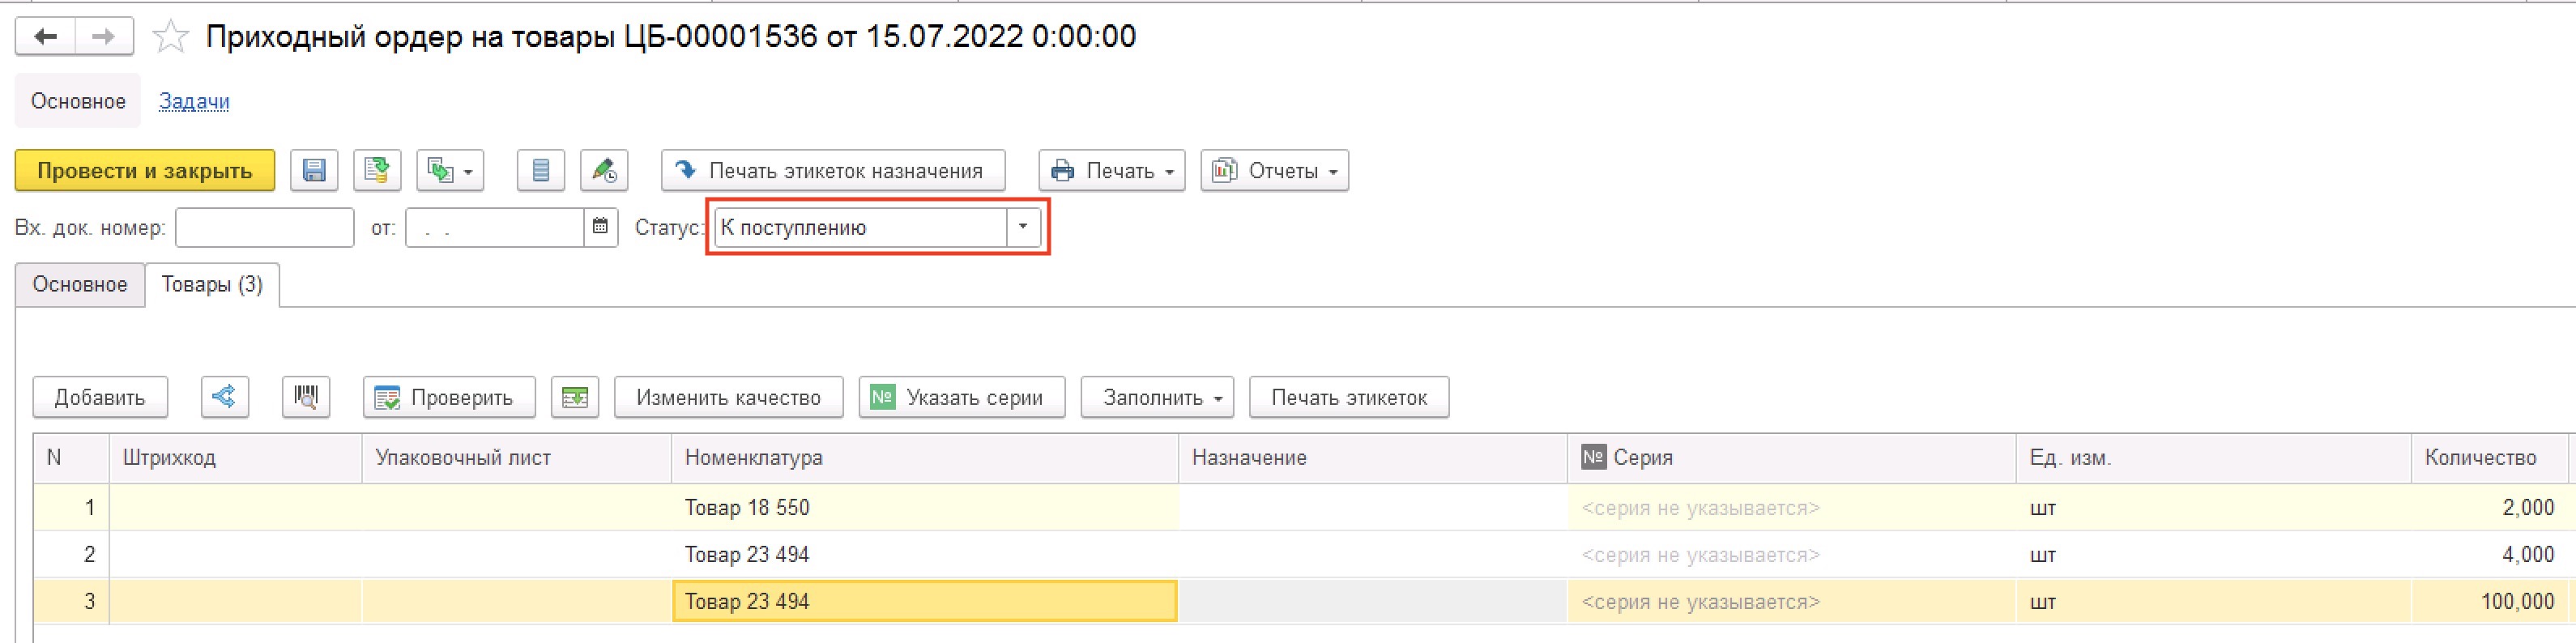Save the document with the floppy disk icon
This screenshot has width=2576, height=643.
[x=314, y=171]
